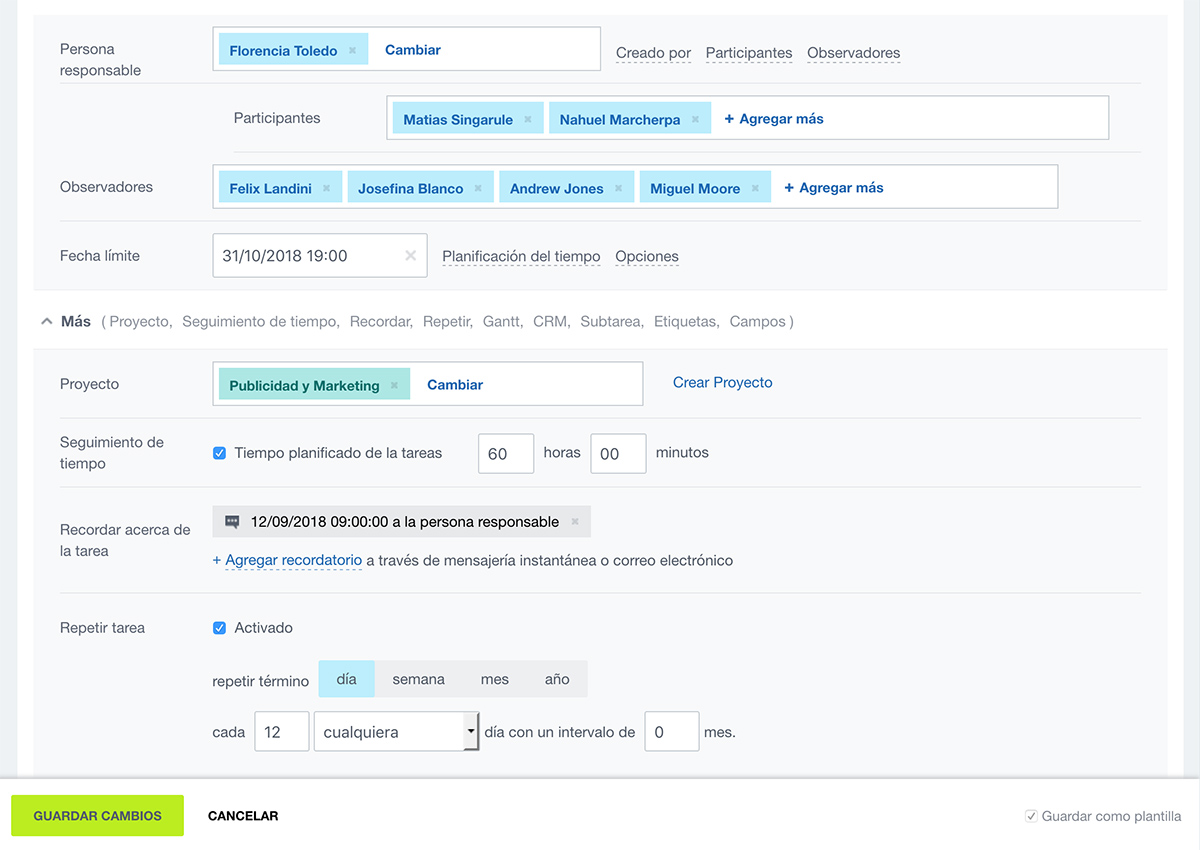The image size is (1200, 850).
Task: Select mes as repeat term
Action: pos(494,679)
